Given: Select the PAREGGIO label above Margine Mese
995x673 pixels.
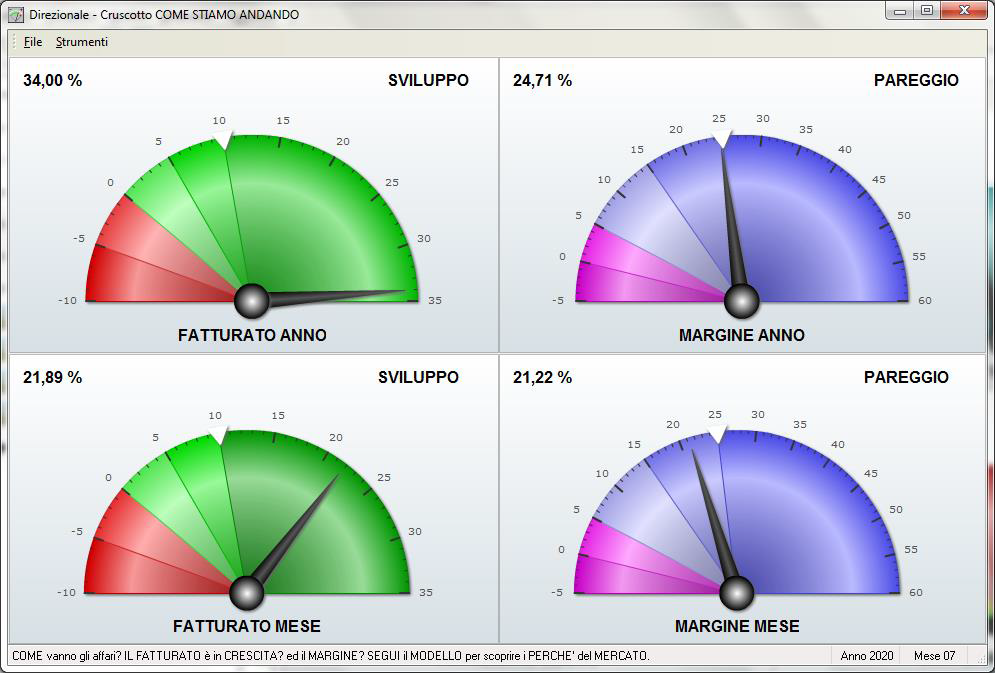Looking at the screenshot, I should (906, 377).
